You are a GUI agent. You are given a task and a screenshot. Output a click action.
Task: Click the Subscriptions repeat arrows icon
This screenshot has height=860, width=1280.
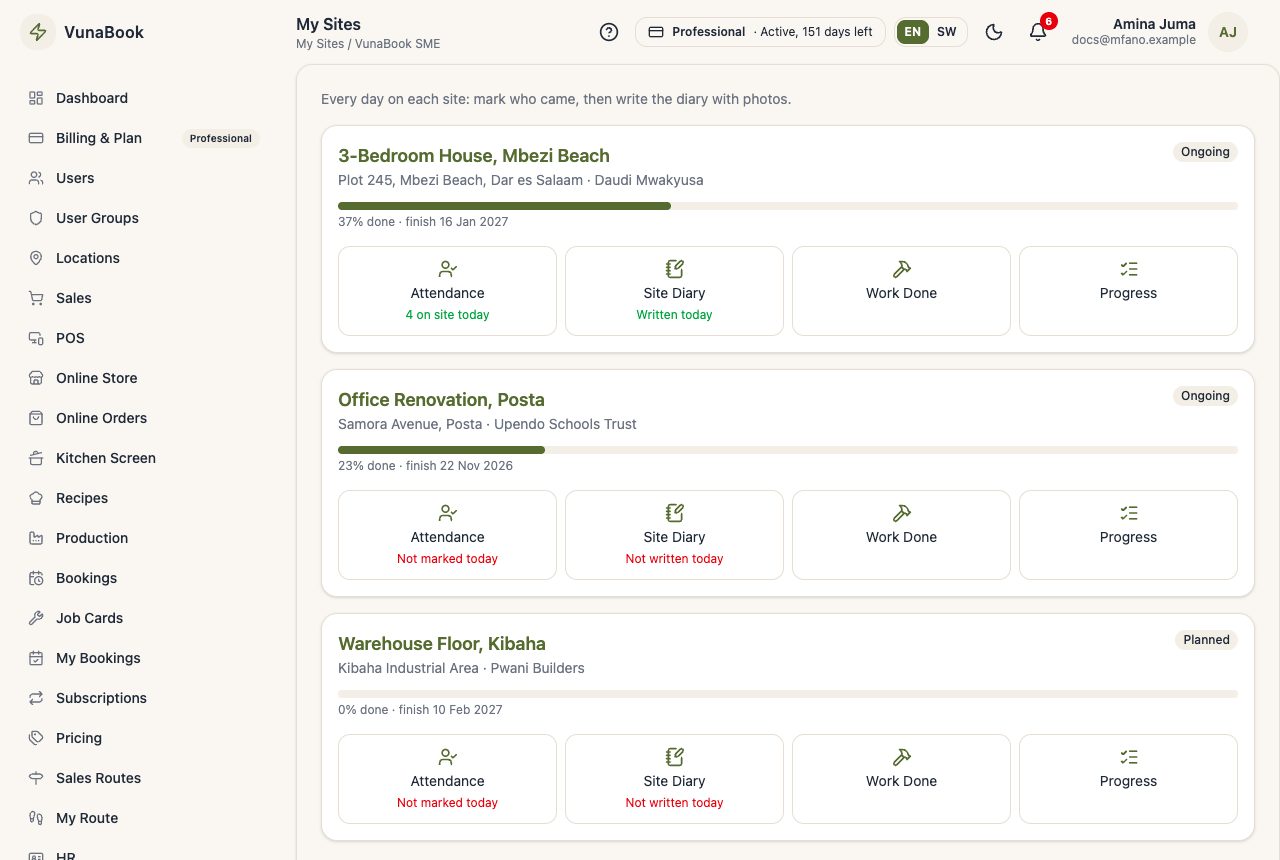click(36, 698)
